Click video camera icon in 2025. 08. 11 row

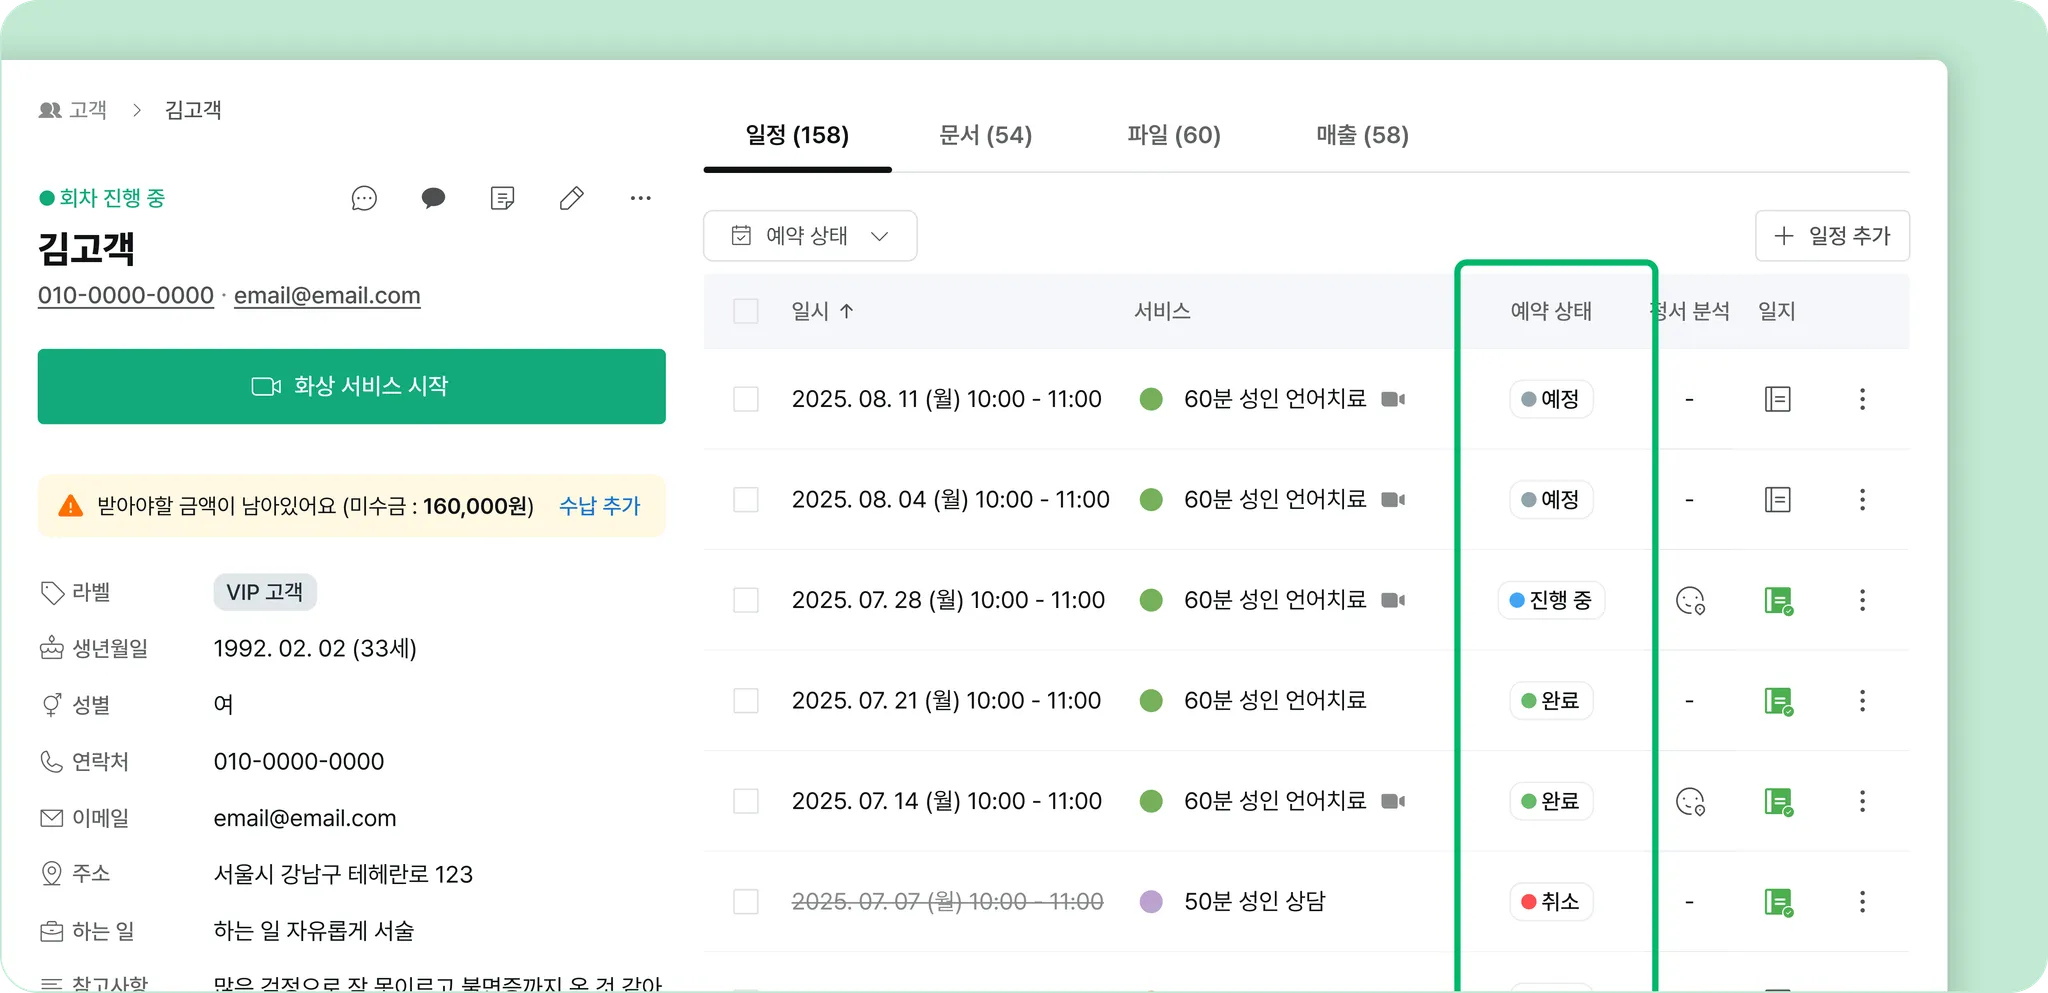point(1393,399)
